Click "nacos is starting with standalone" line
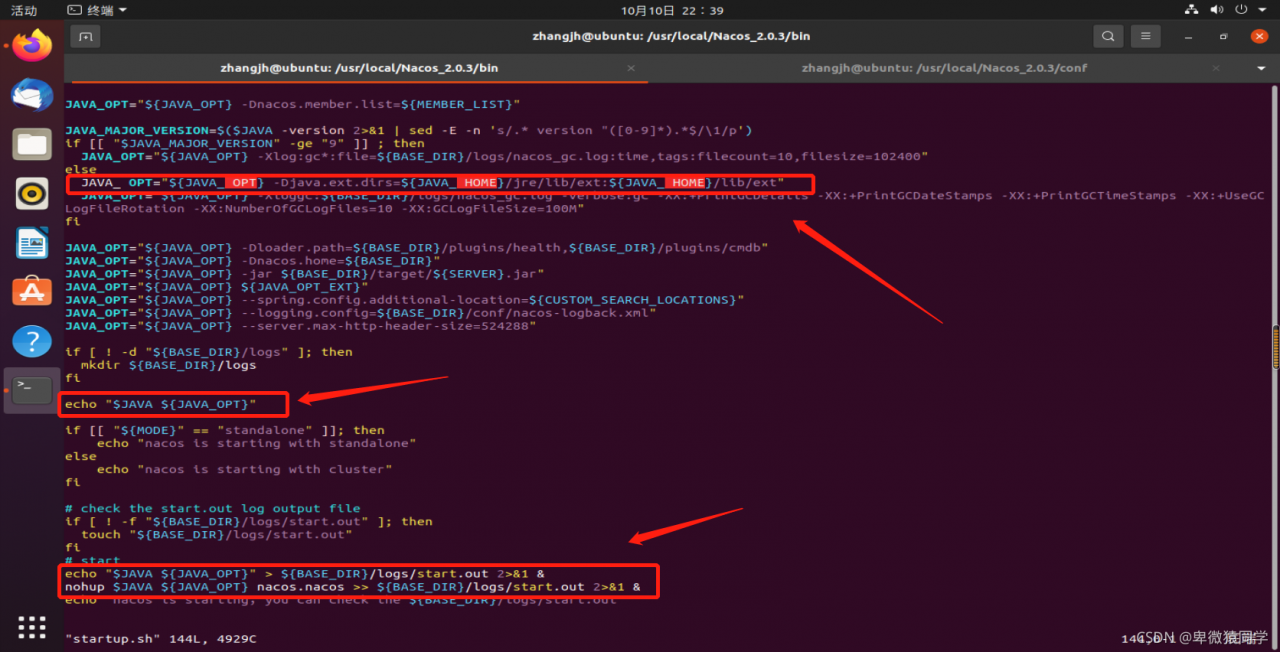 [256, 443]
